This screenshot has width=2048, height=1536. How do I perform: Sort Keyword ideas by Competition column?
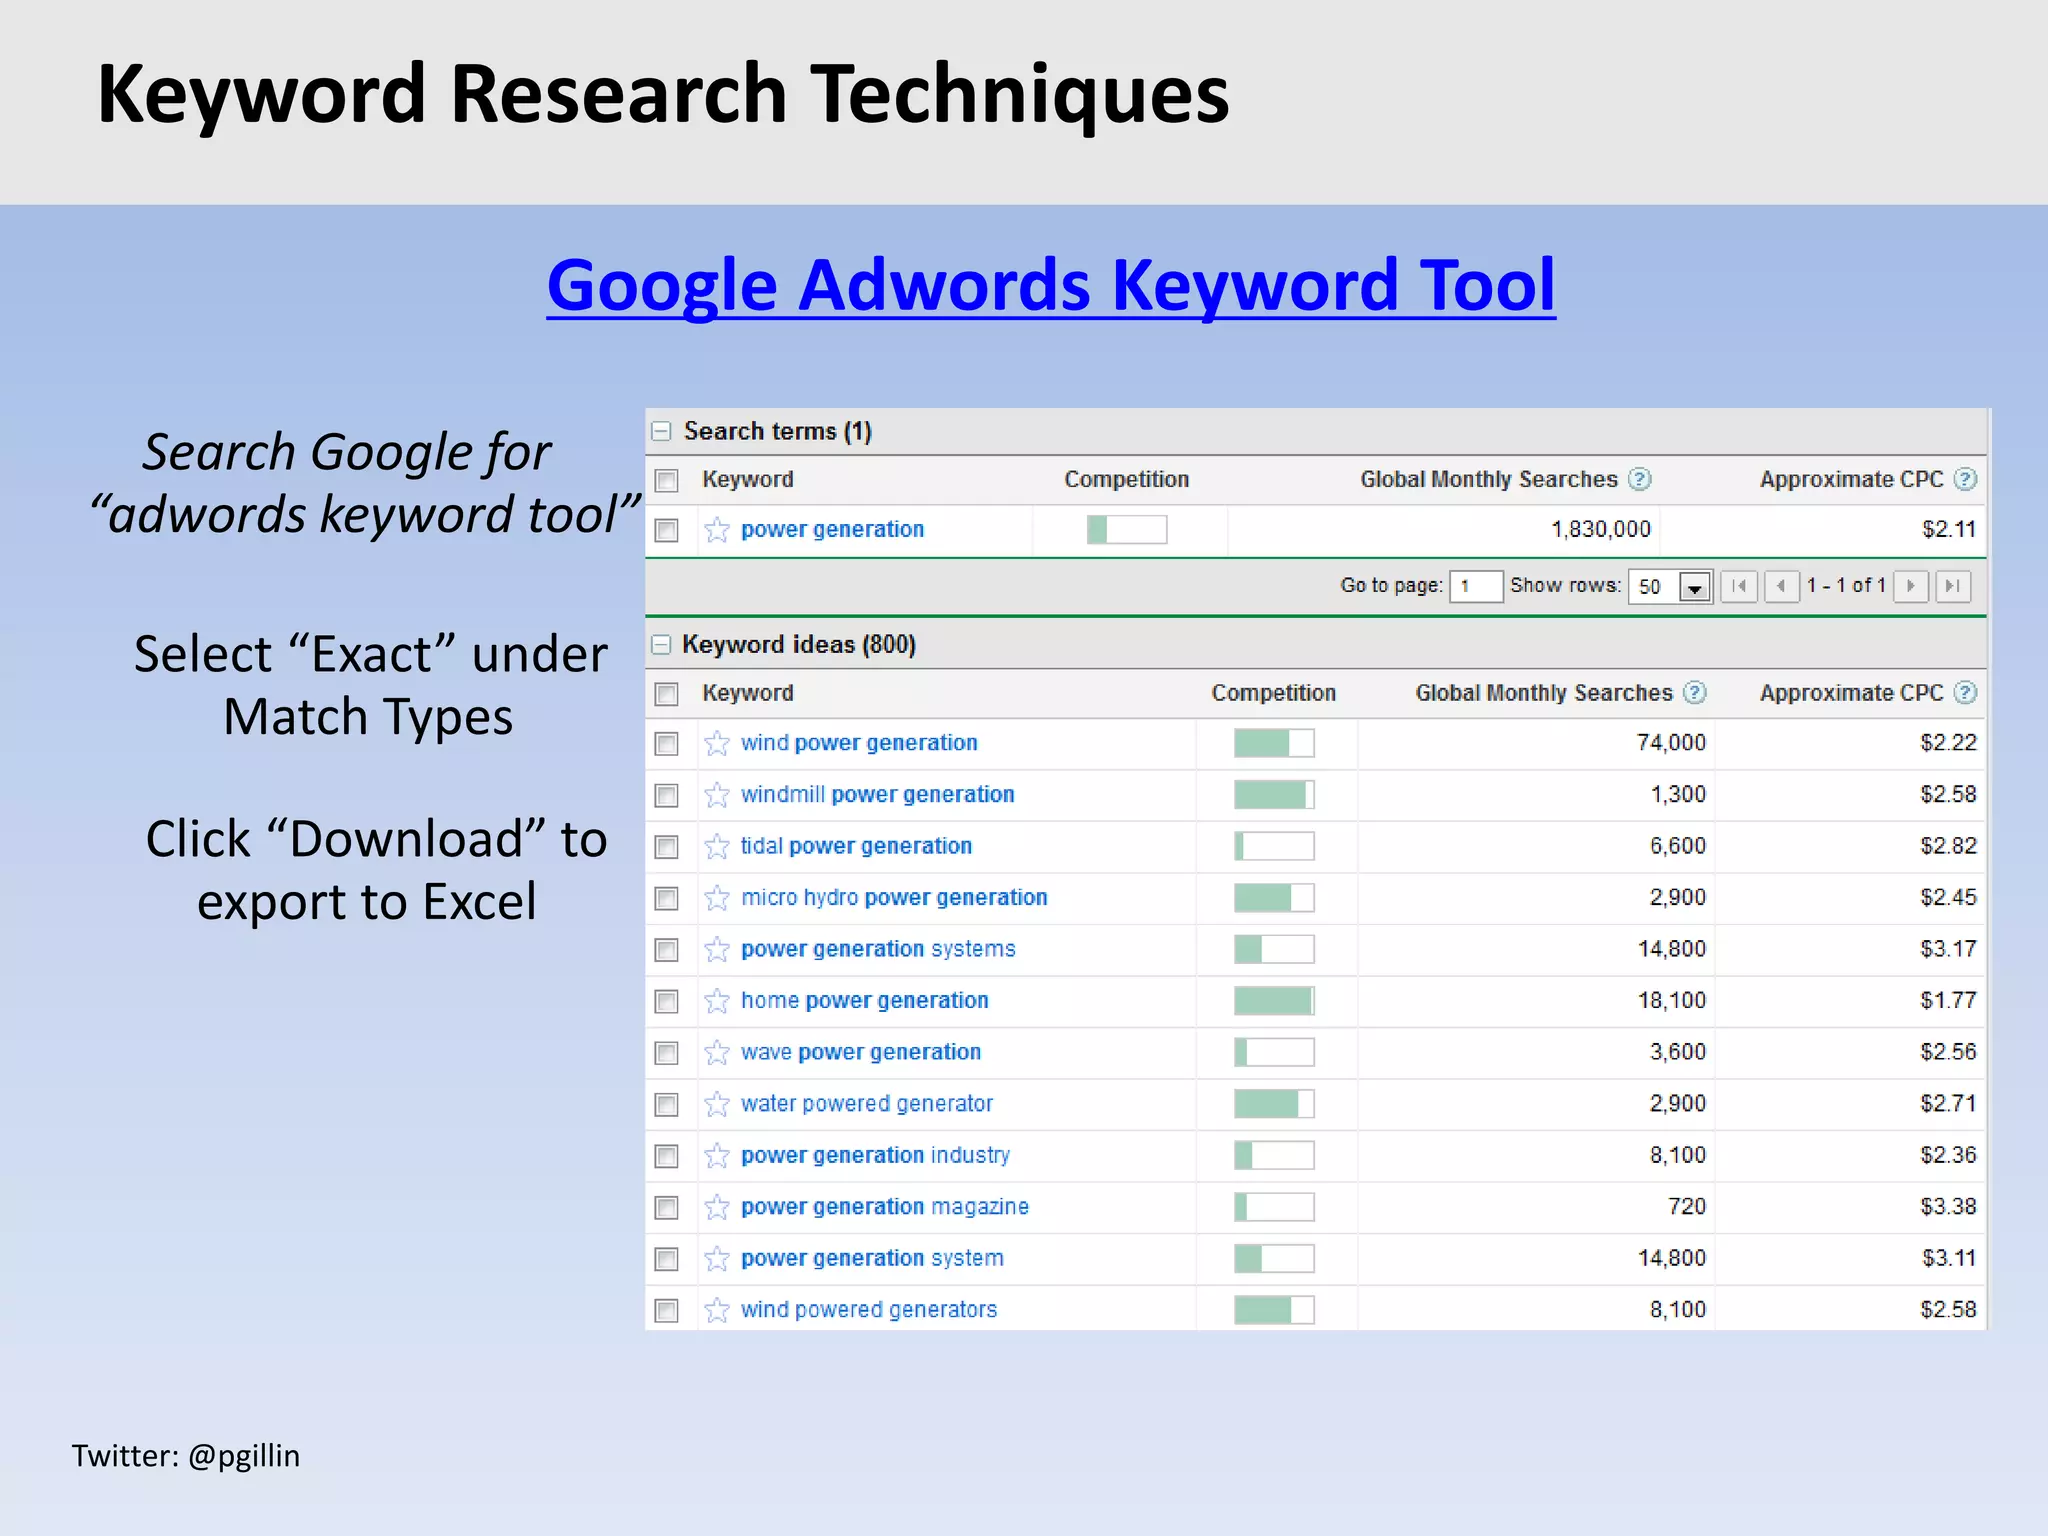coord(1273,693)
